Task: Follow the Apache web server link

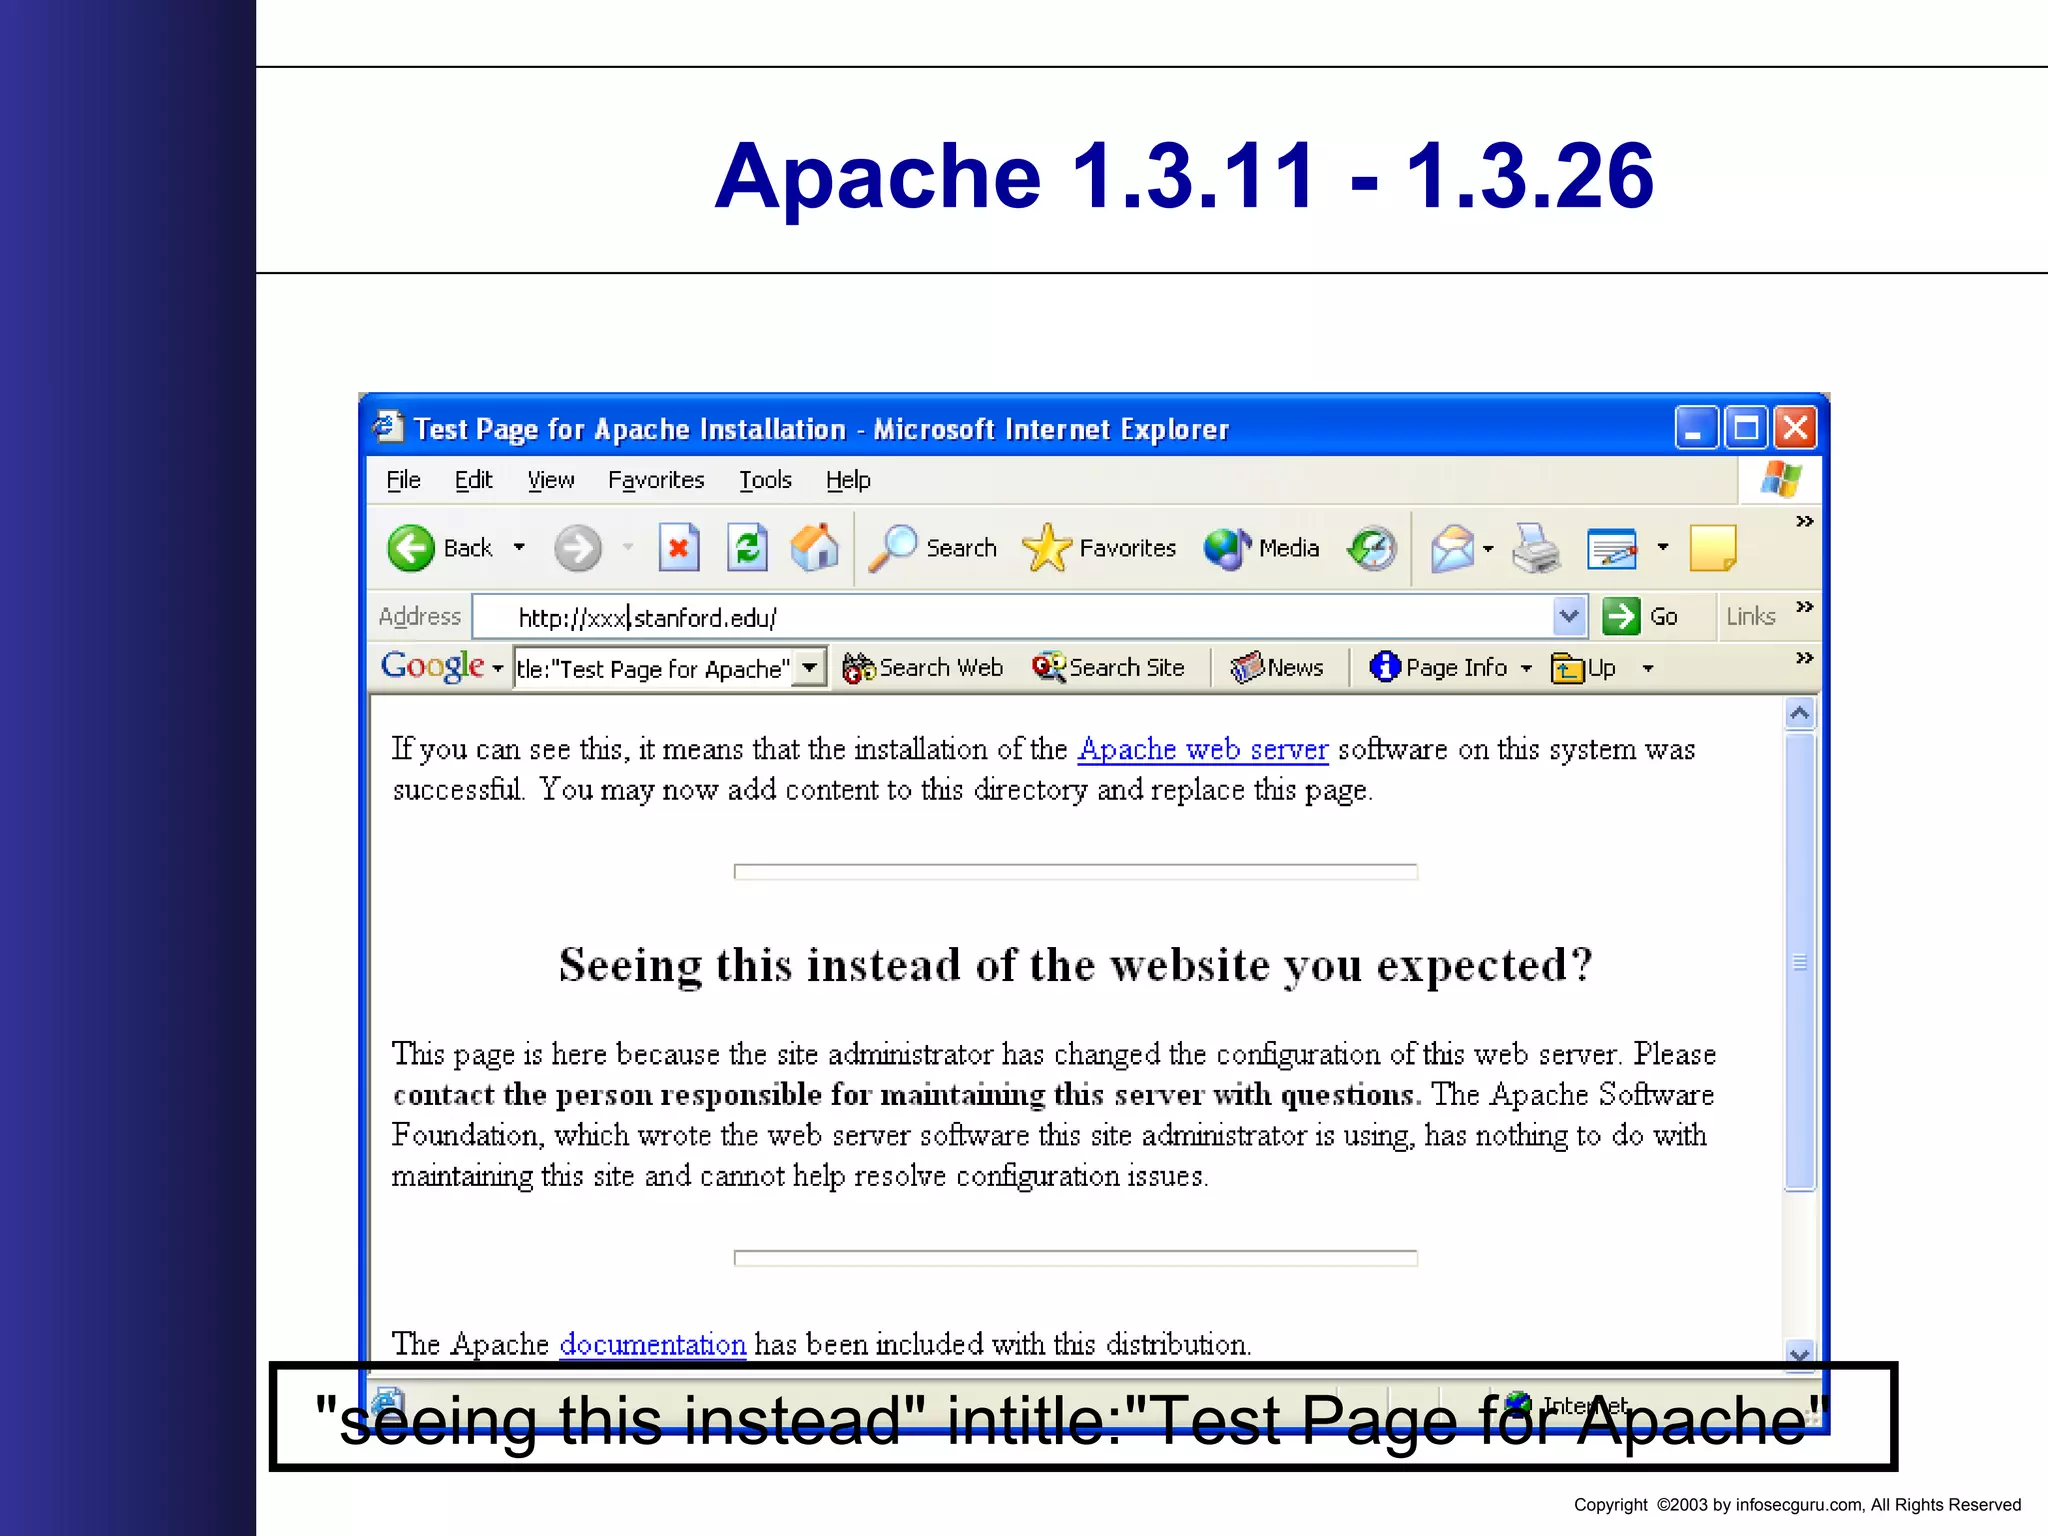Action: (x=1203, y=749)
